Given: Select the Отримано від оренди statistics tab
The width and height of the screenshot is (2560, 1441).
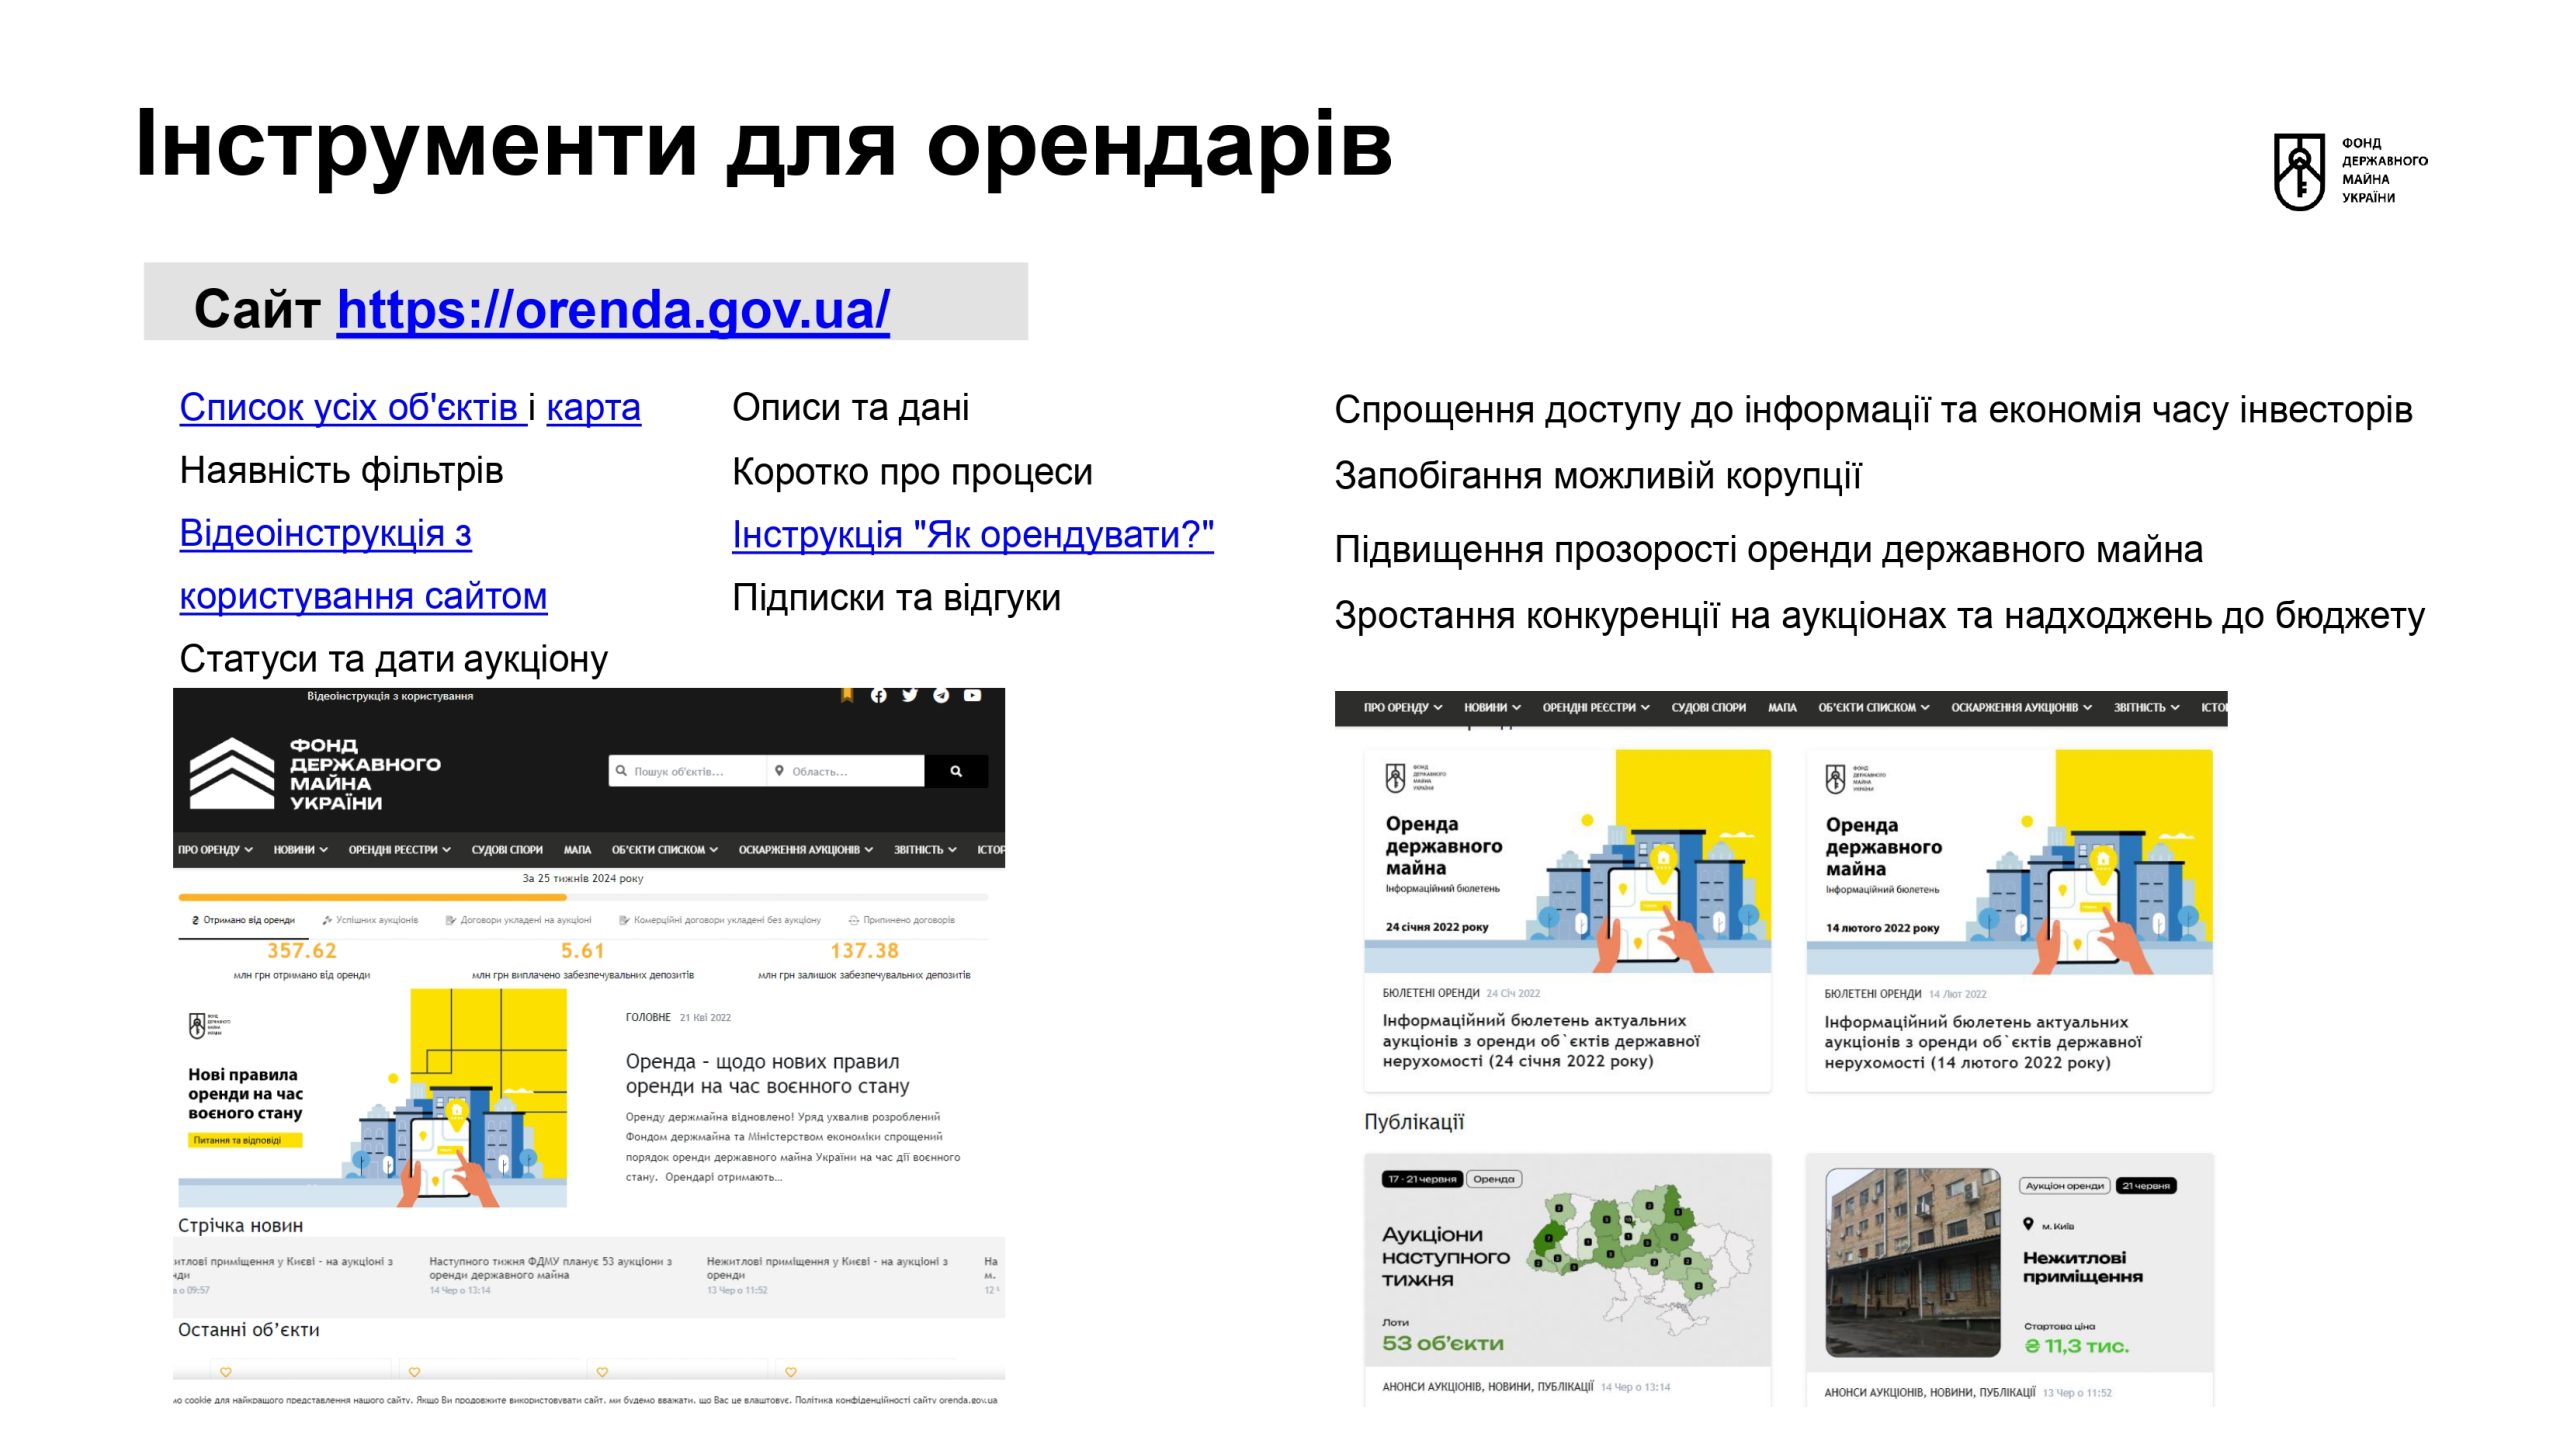Looking at the screenshot, I should pos(243,920).
